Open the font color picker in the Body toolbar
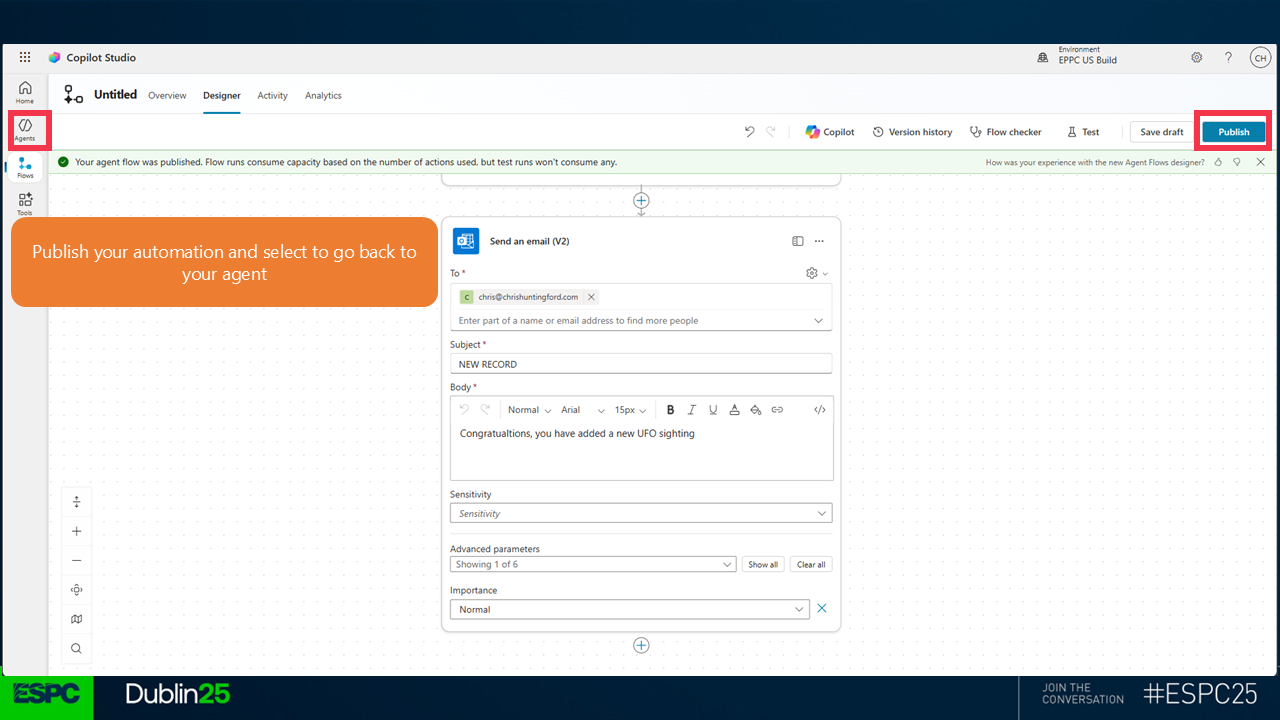The width and height of the screenshot is (1280, 720). (734, 410)
